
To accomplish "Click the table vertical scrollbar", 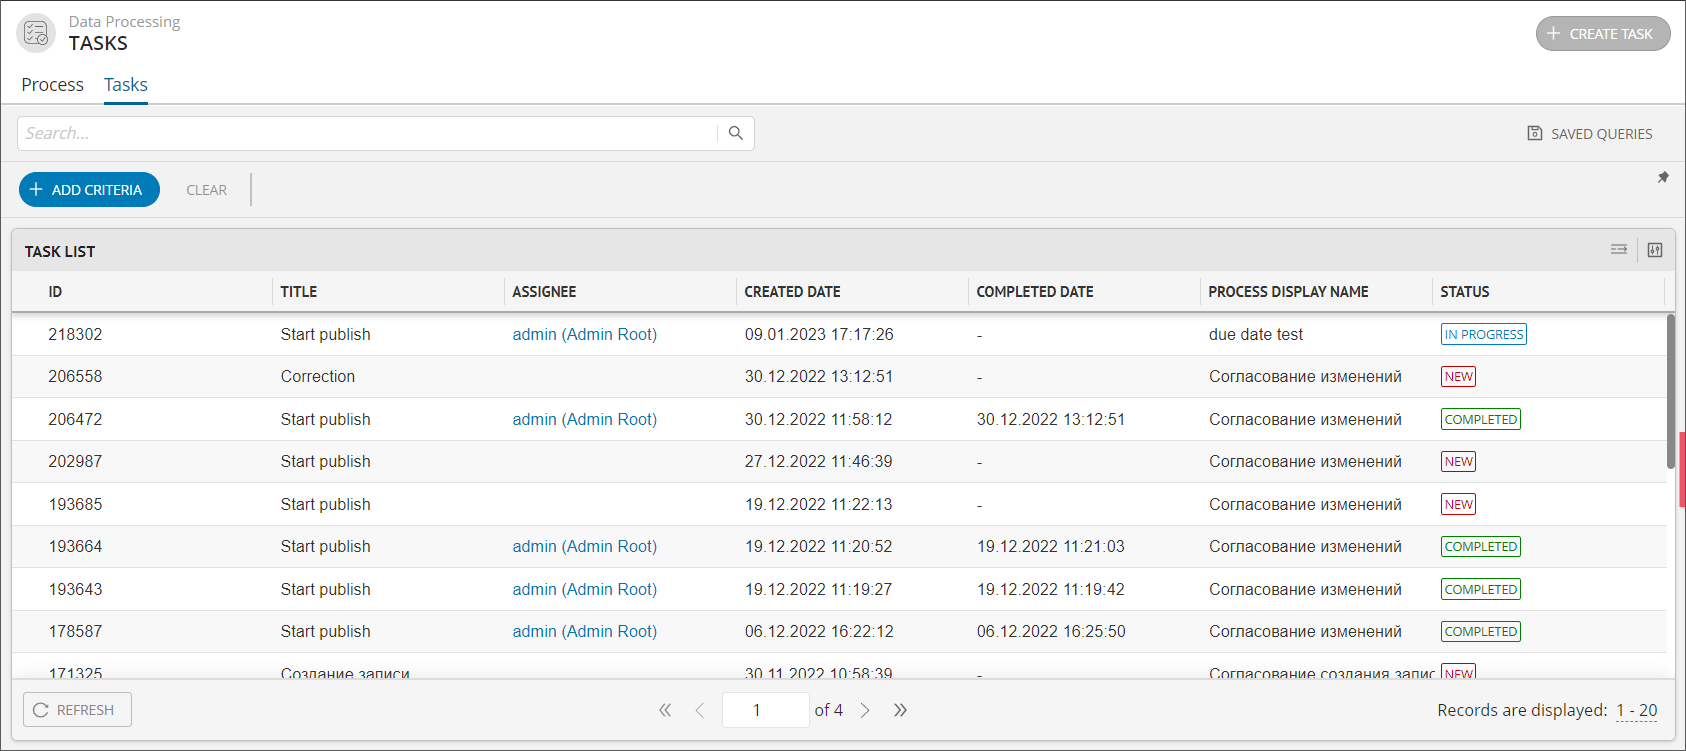I will point(1670,391).
